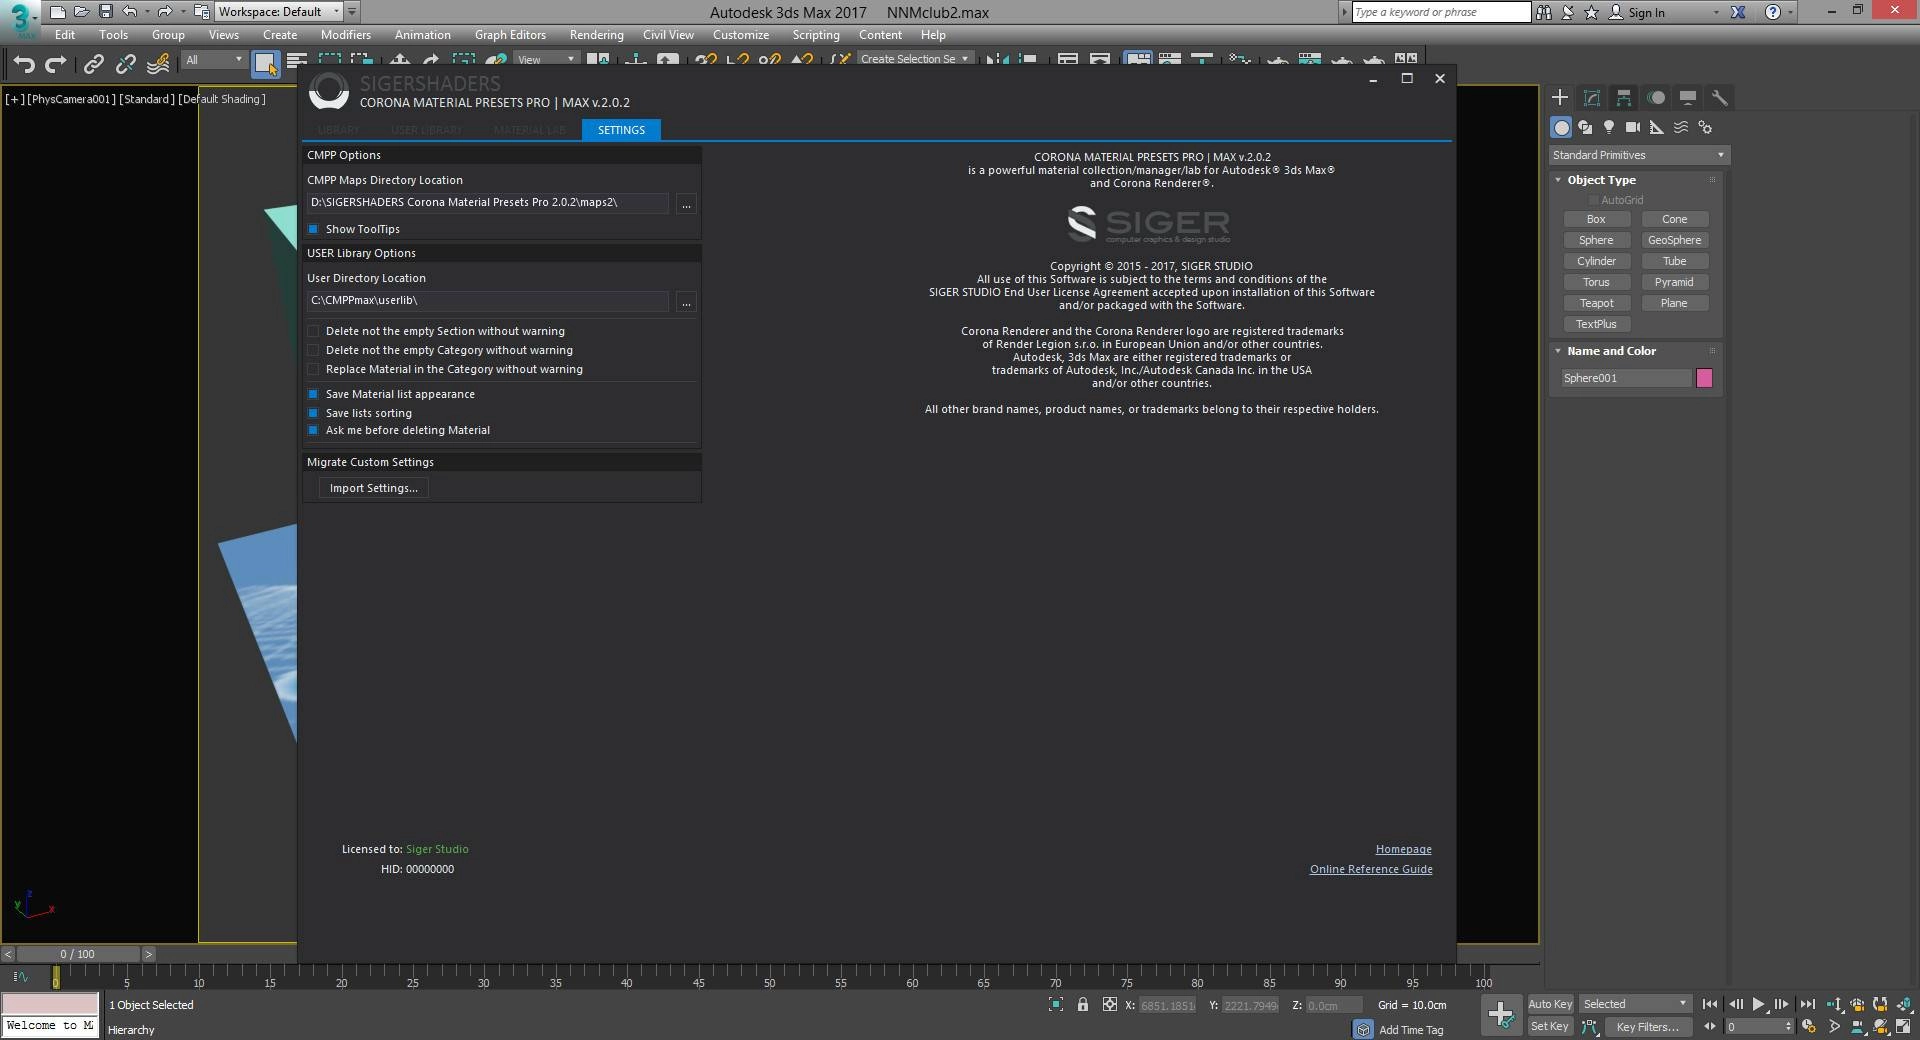1920x1040 pixels.
Task: Click the Undo icon in main toolbar
Action: coord(24,65)
